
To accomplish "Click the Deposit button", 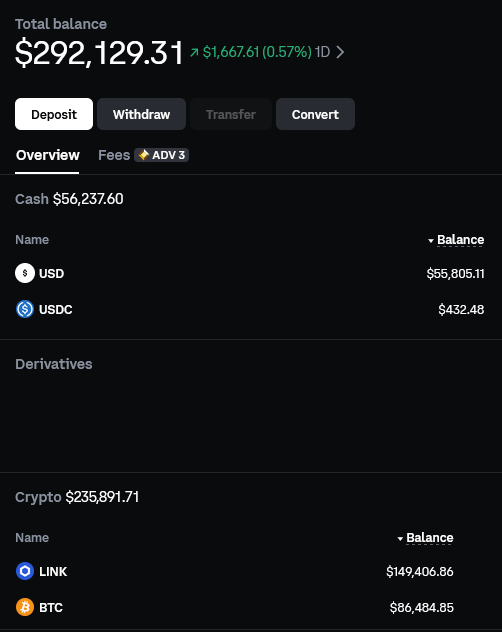I will (x=54, y=114).
